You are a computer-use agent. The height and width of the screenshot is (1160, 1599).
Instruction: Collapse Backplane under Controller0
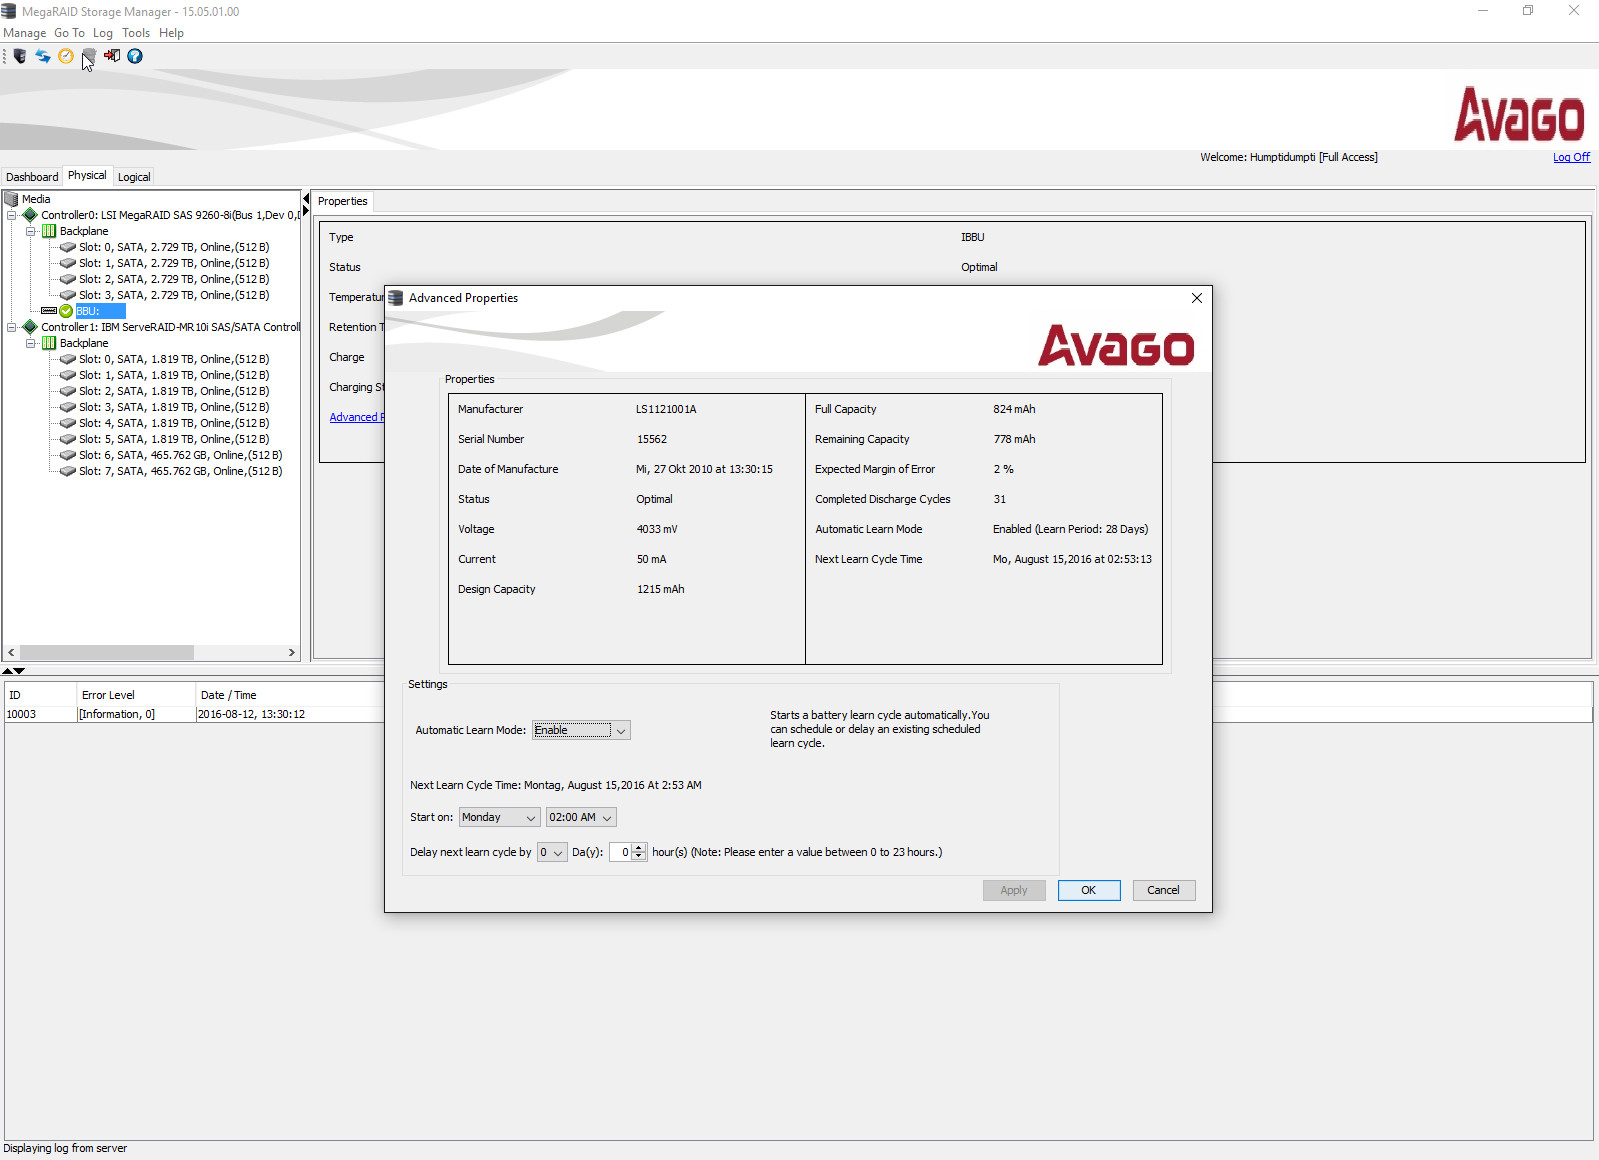[x=30, y=231]
